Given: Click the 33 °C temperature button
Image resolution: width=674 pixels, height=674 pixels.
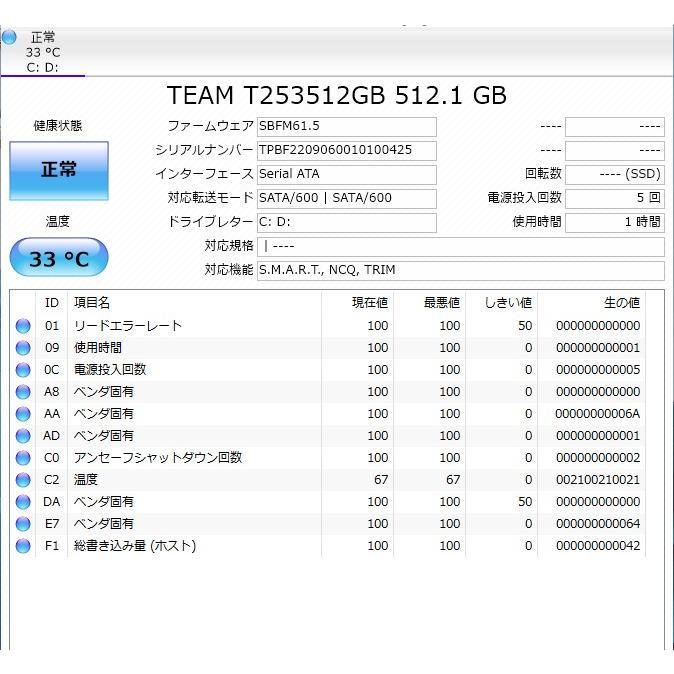Looking at the screenshot, I should [59, 259].
